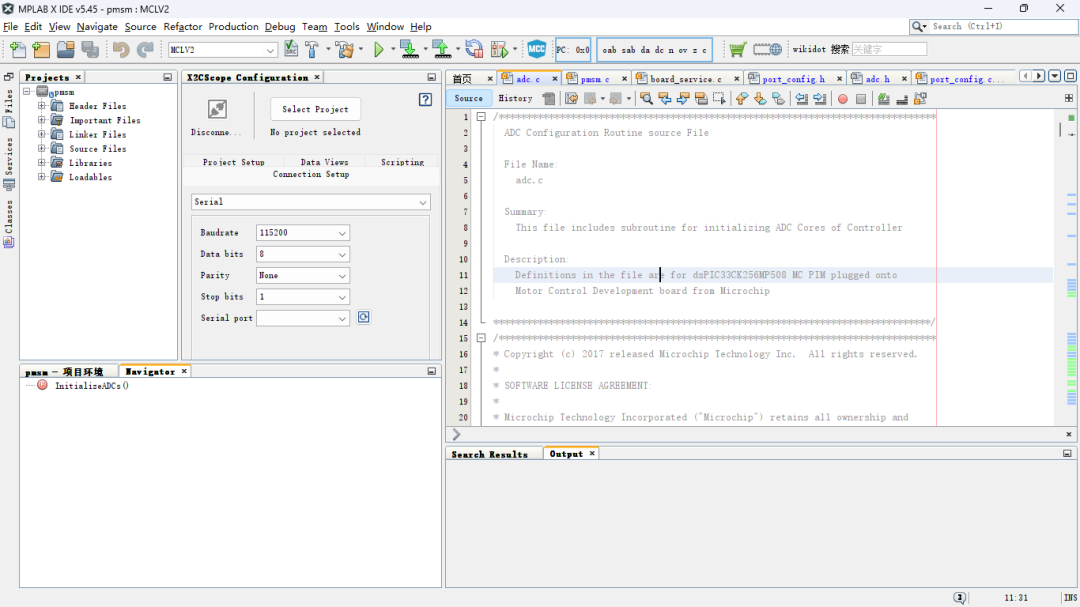Click the Build Project hammer icon
The width and height of the screenshot is (1080, 607).
click(x=312, y=50)
